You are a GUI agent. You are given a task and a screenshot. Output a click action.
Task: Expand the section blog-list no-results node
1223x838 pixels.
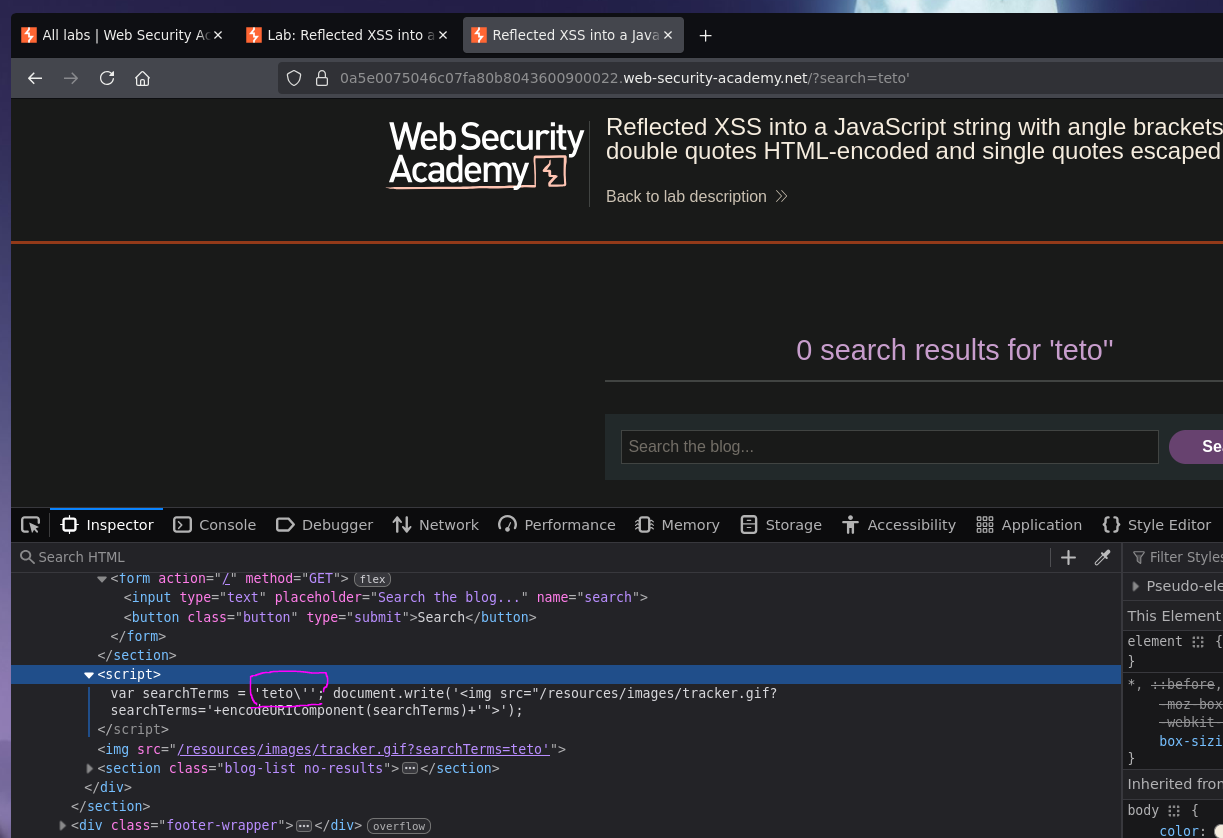coord(89,768)
